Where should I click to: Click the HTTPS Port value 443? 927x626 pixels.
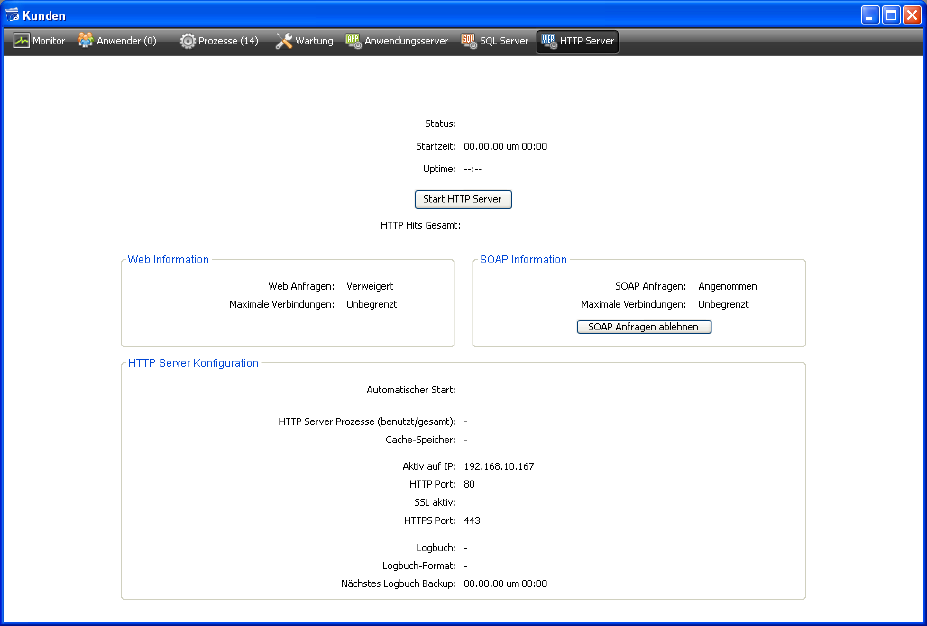pyautogui.click(x=472, y=520)
